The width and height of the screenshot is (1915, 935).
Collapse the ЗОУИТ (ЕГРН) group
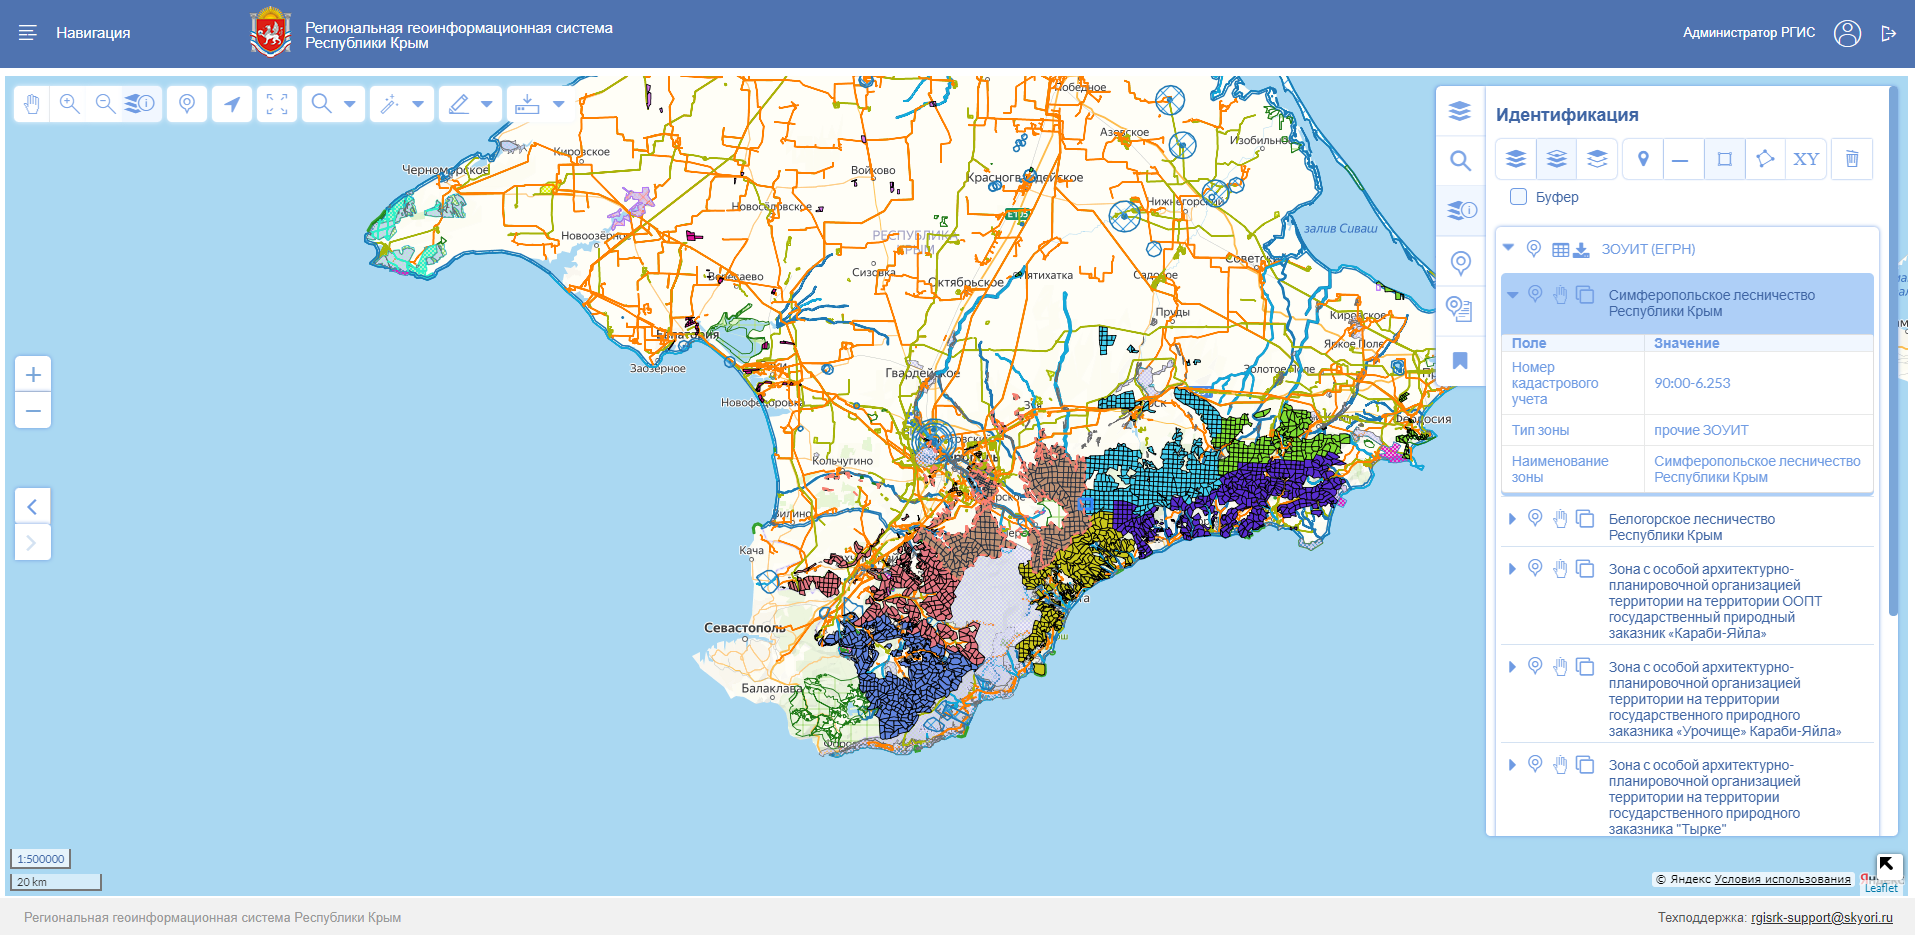click(x=1508, y=248)
